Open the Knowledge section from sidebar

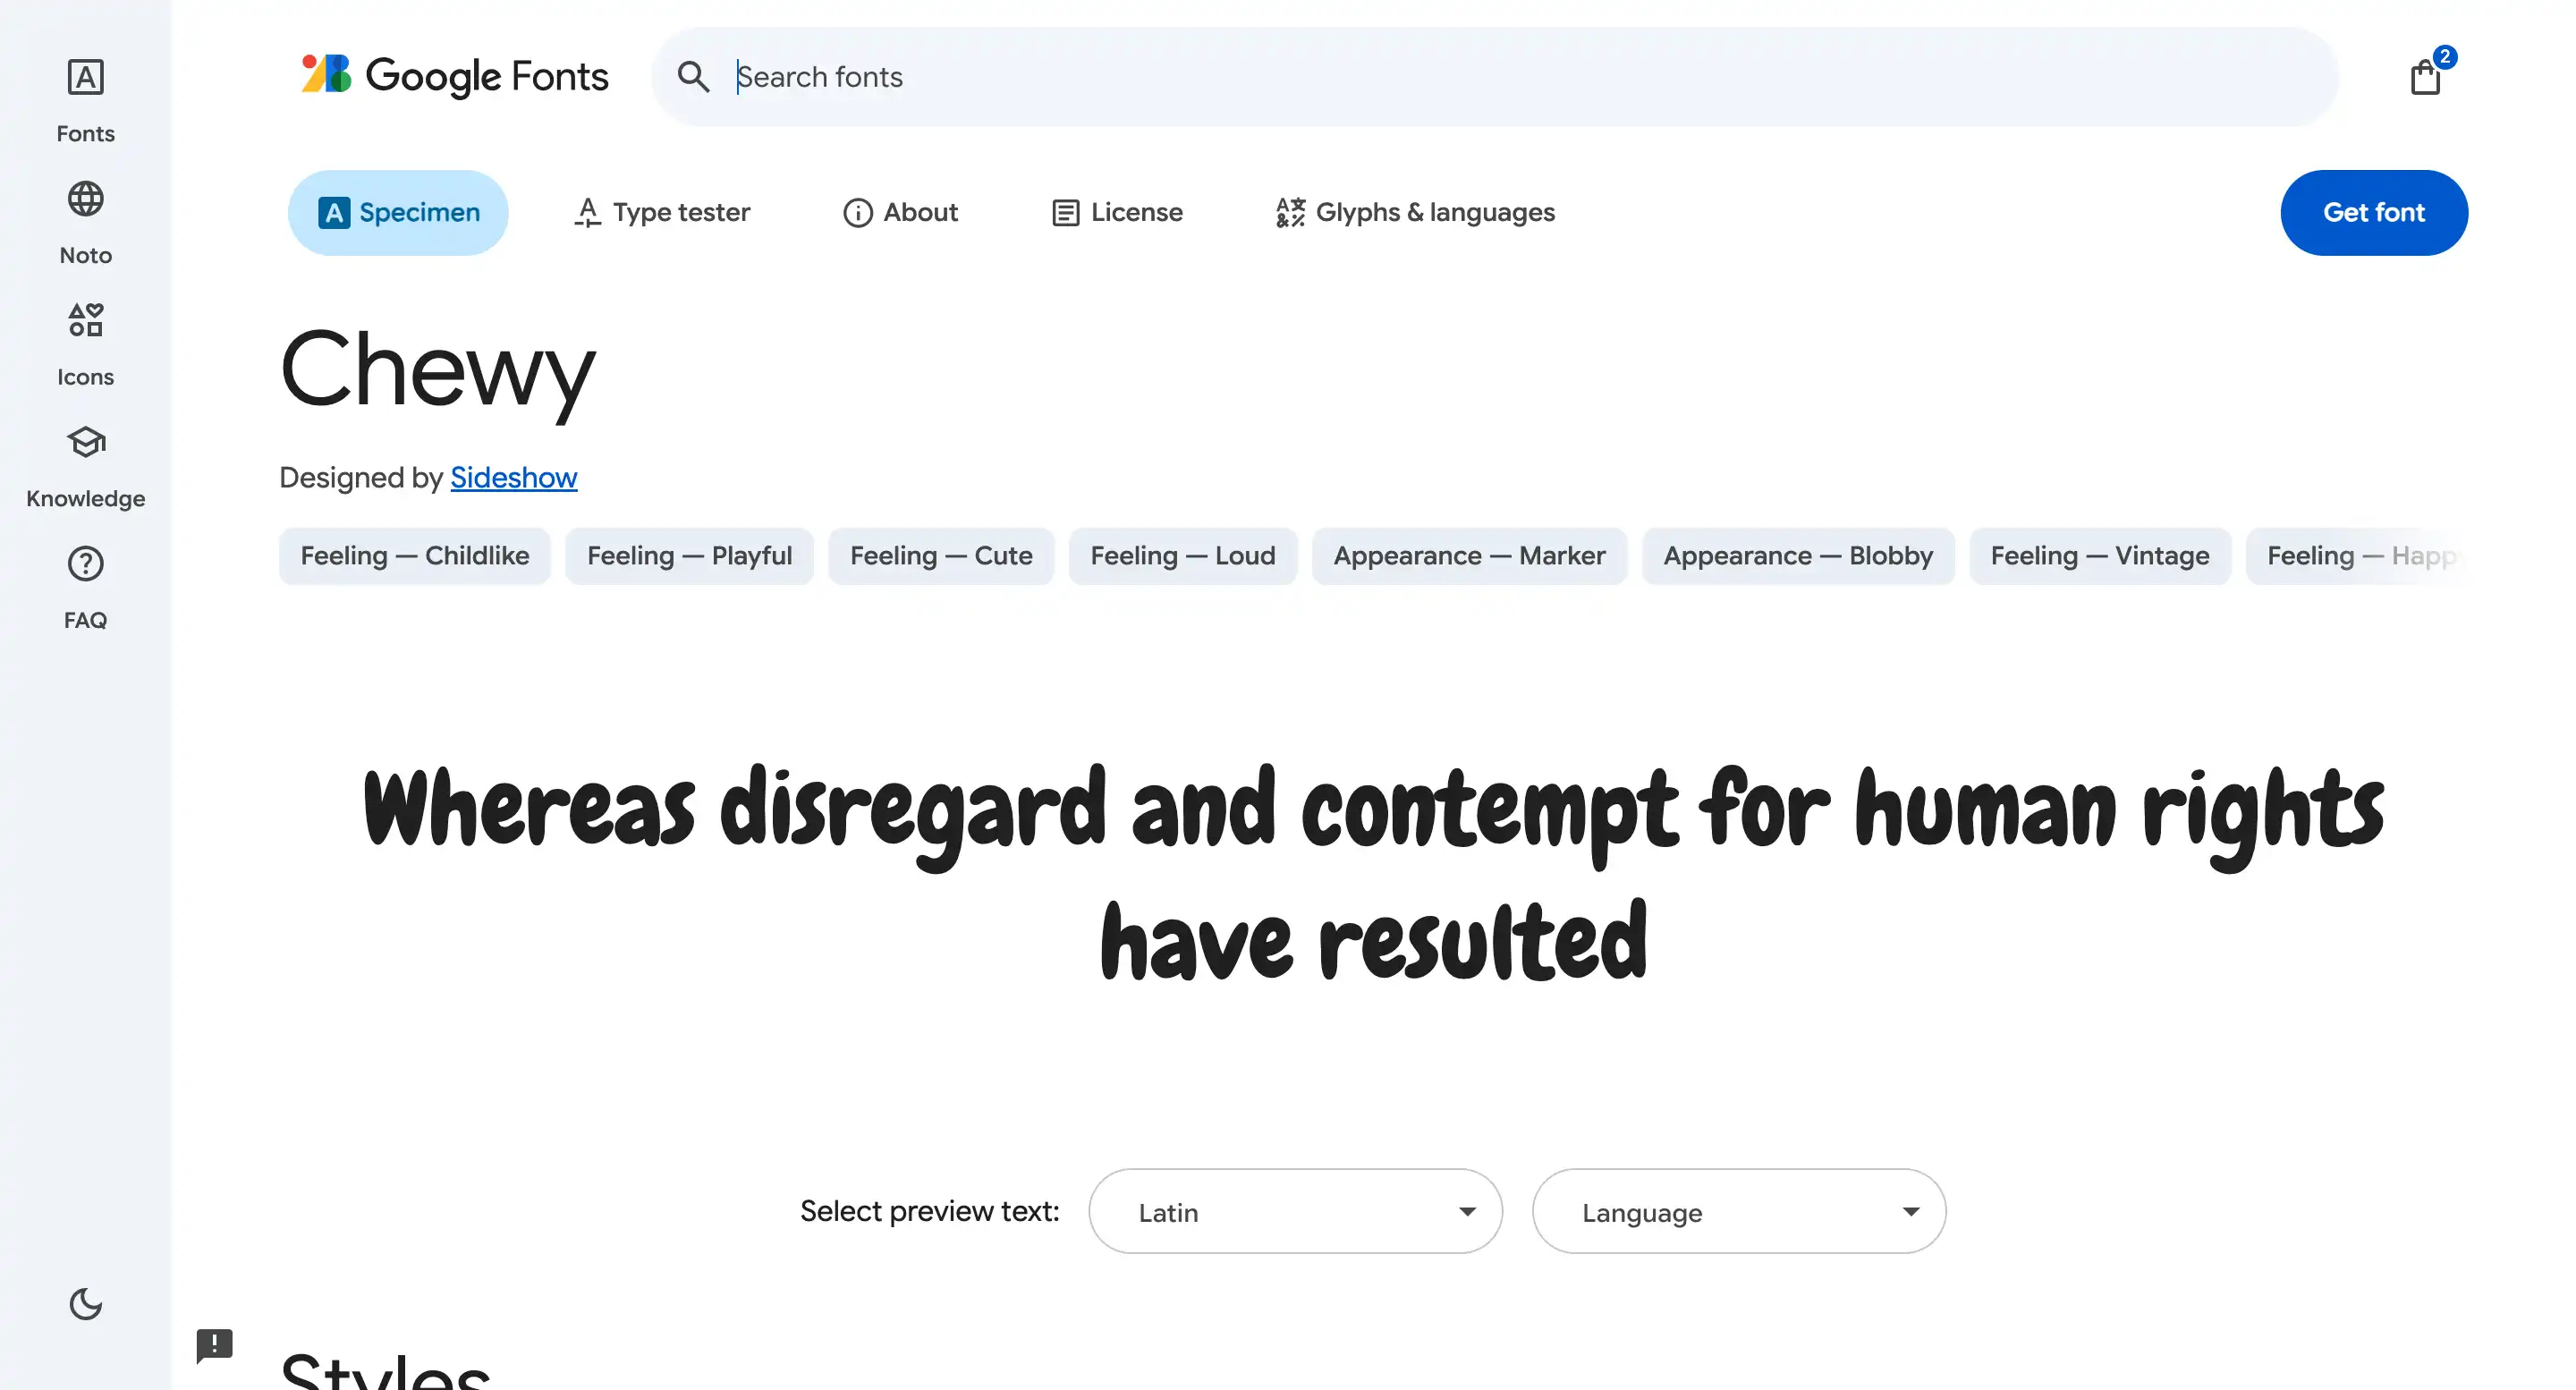84,462
